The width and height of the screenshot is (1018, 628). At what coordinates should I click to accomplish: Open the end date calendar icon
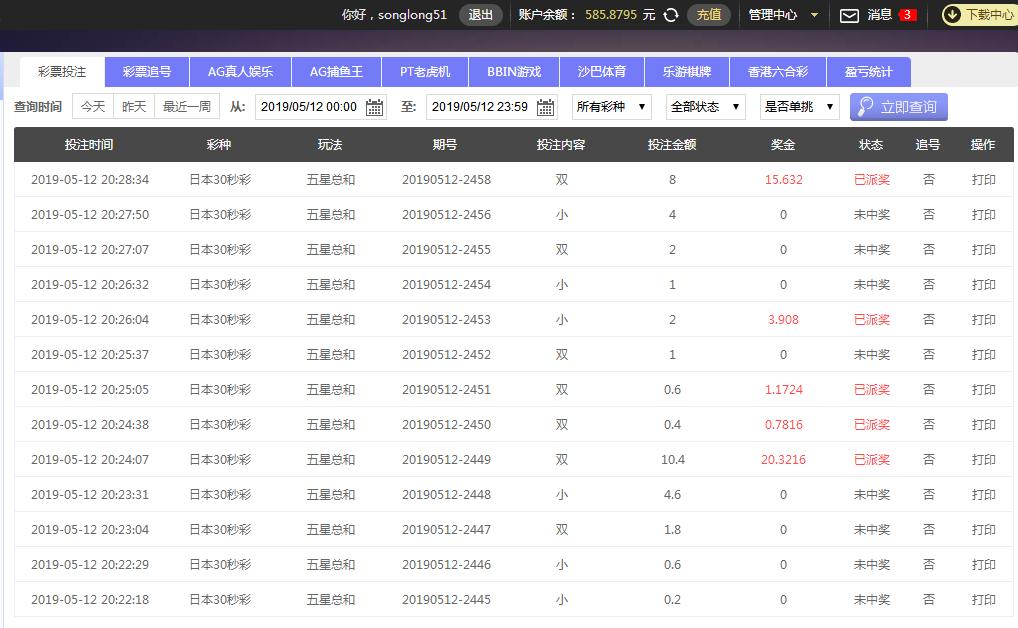(546, 107)
